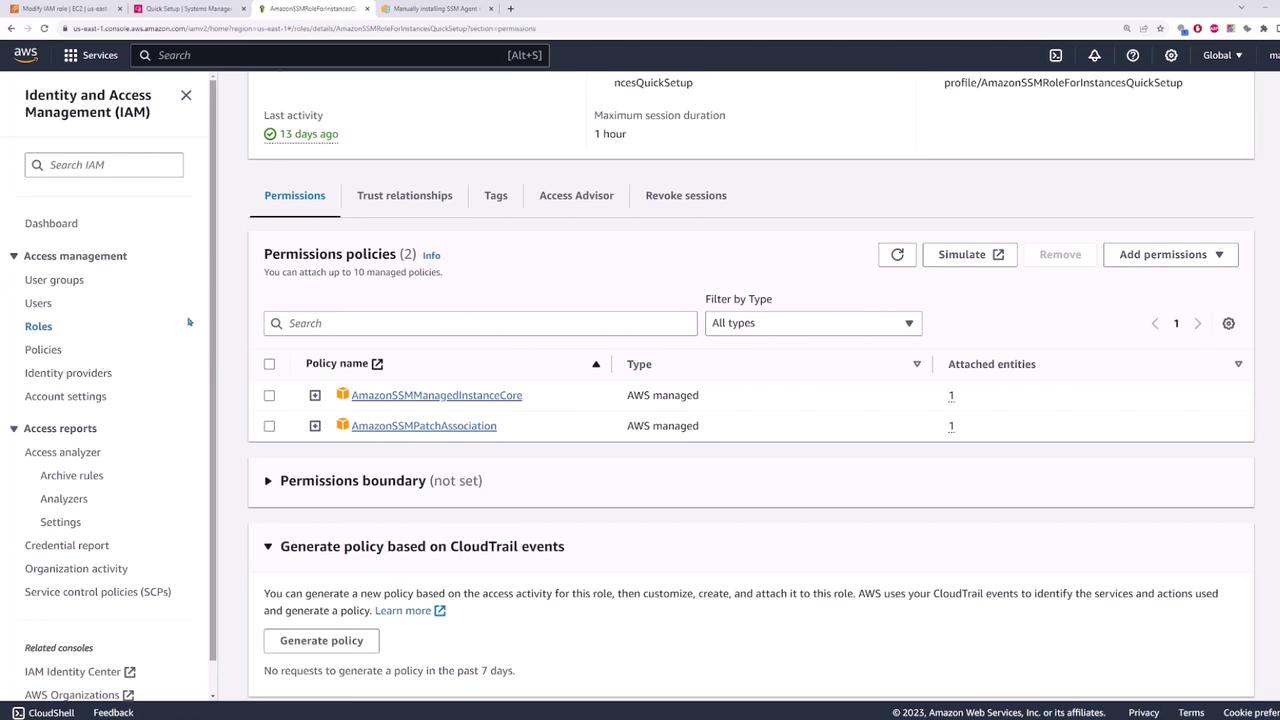Click the AmazonSSMManagedInstanceCore policy cube icon

click(x=342, y=394)
